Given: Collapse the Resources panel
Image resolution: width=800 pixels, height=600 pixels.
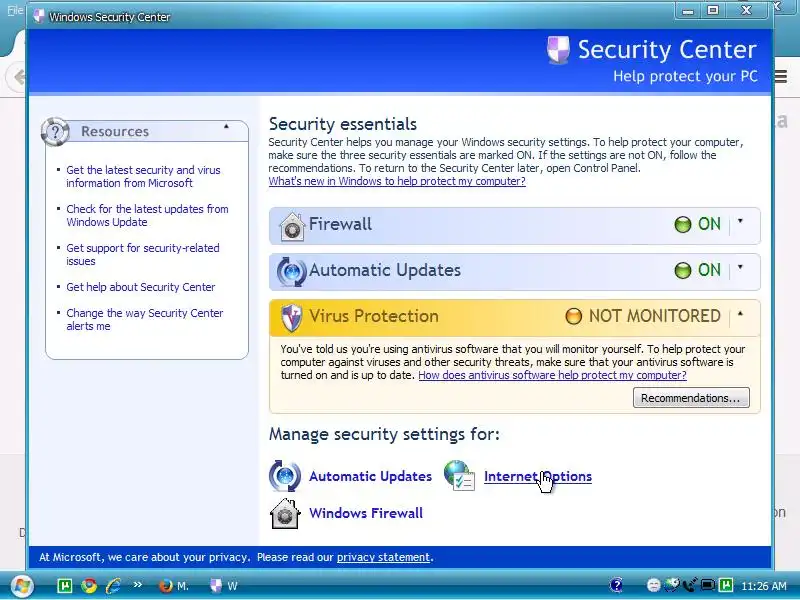Looking at the screenshot, I should pyautogui.click(x=227, y=126).
